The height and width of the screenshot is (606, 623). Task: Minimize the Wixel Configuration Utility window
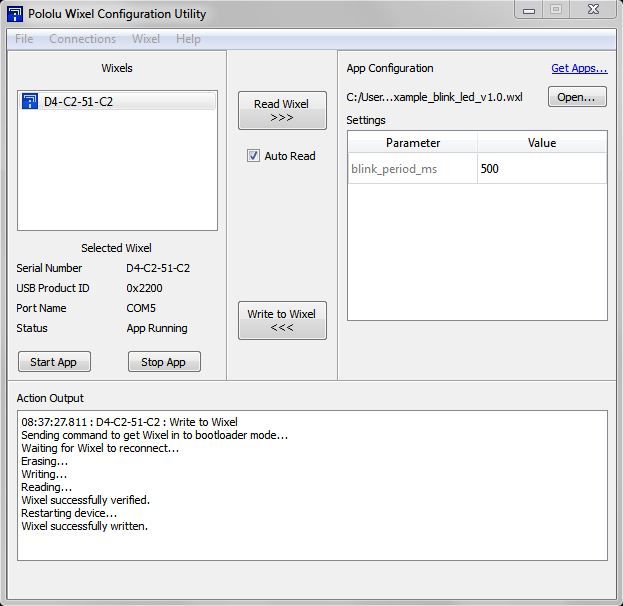[x=528, y=10]
